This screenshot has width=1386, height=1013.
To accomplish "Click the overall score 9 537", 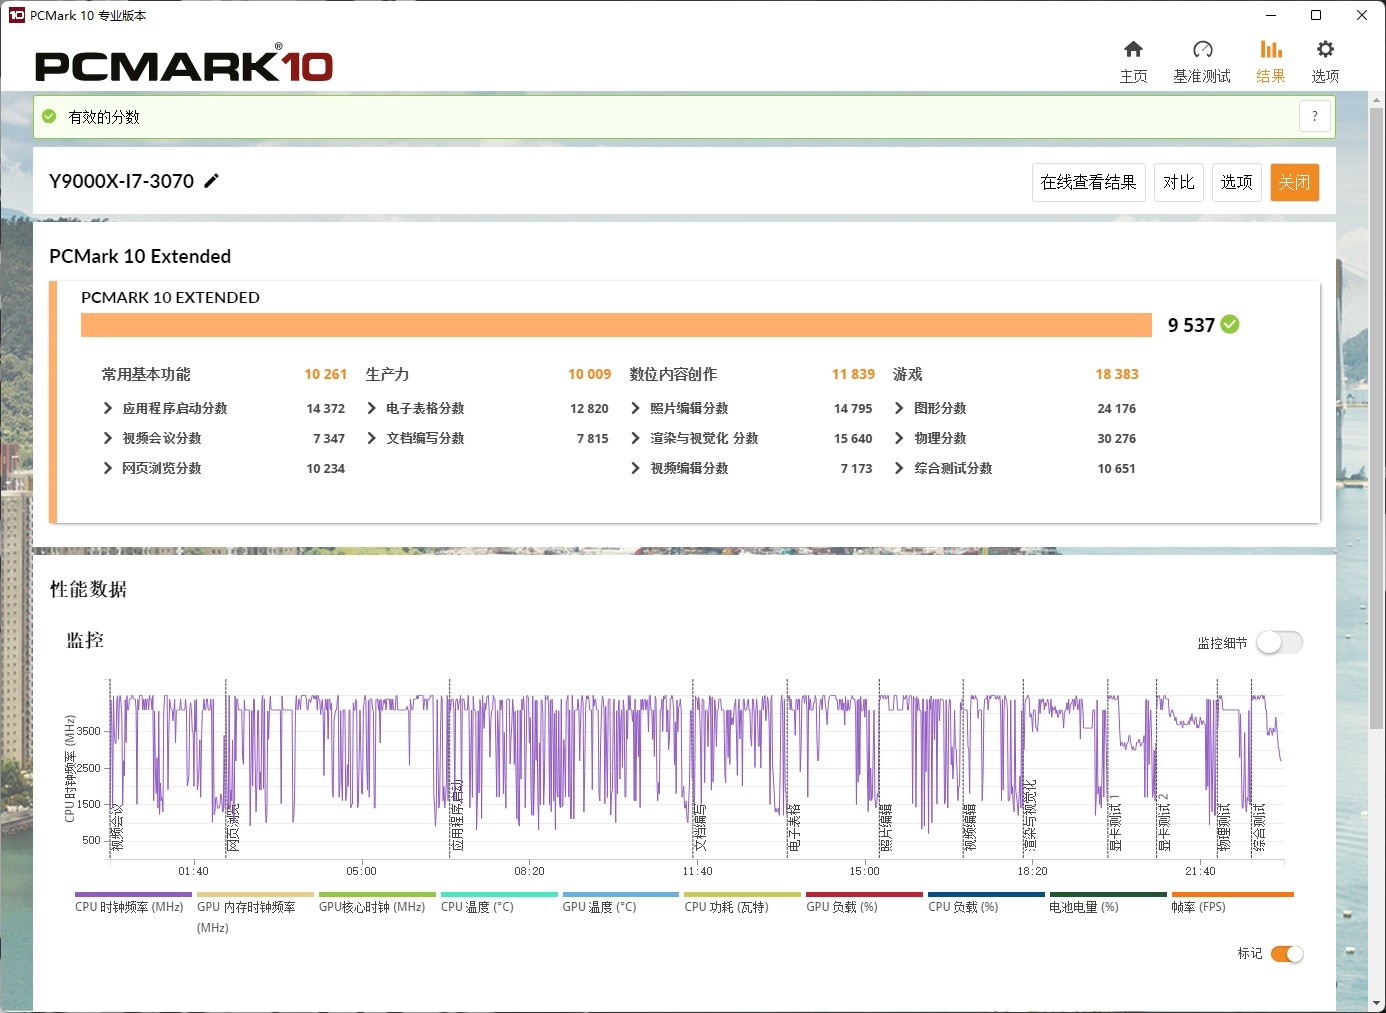I will 1191,325.
